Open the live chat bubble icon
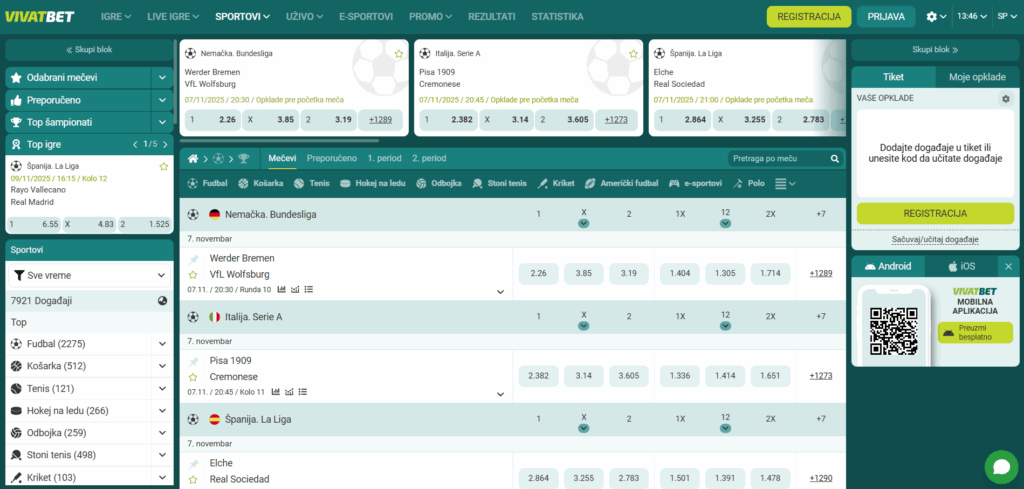The height and width of the screenshot is (489, 1024). tap(1000, 466)
